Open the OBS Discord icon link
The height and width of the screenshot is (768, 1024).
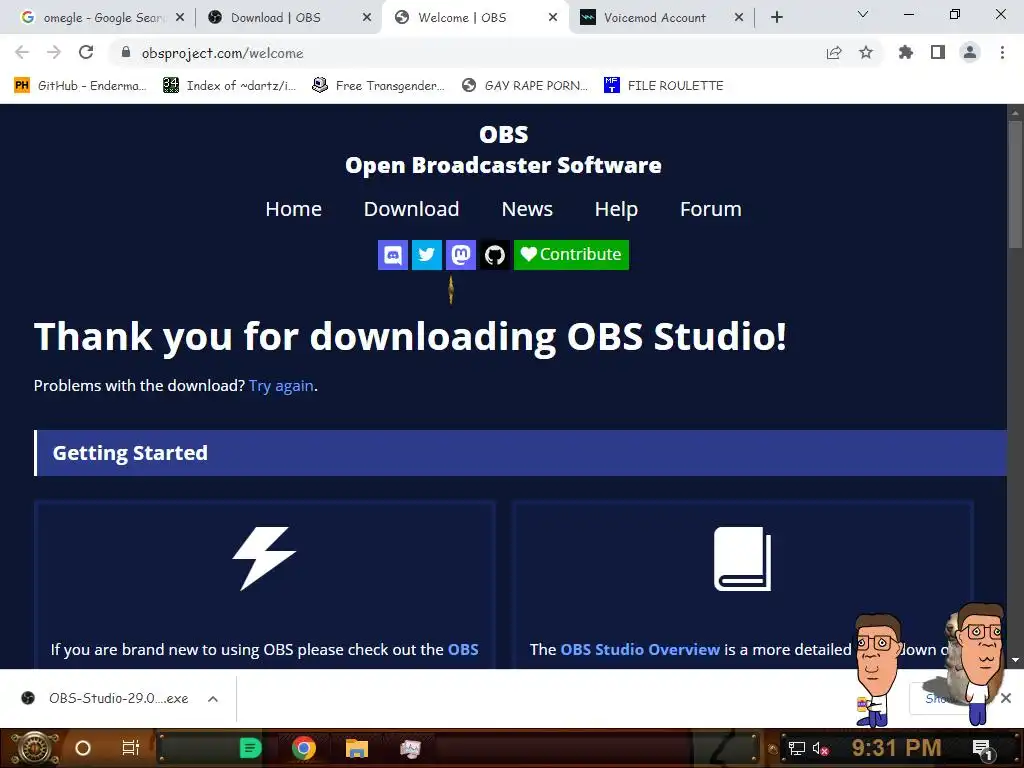392,255
